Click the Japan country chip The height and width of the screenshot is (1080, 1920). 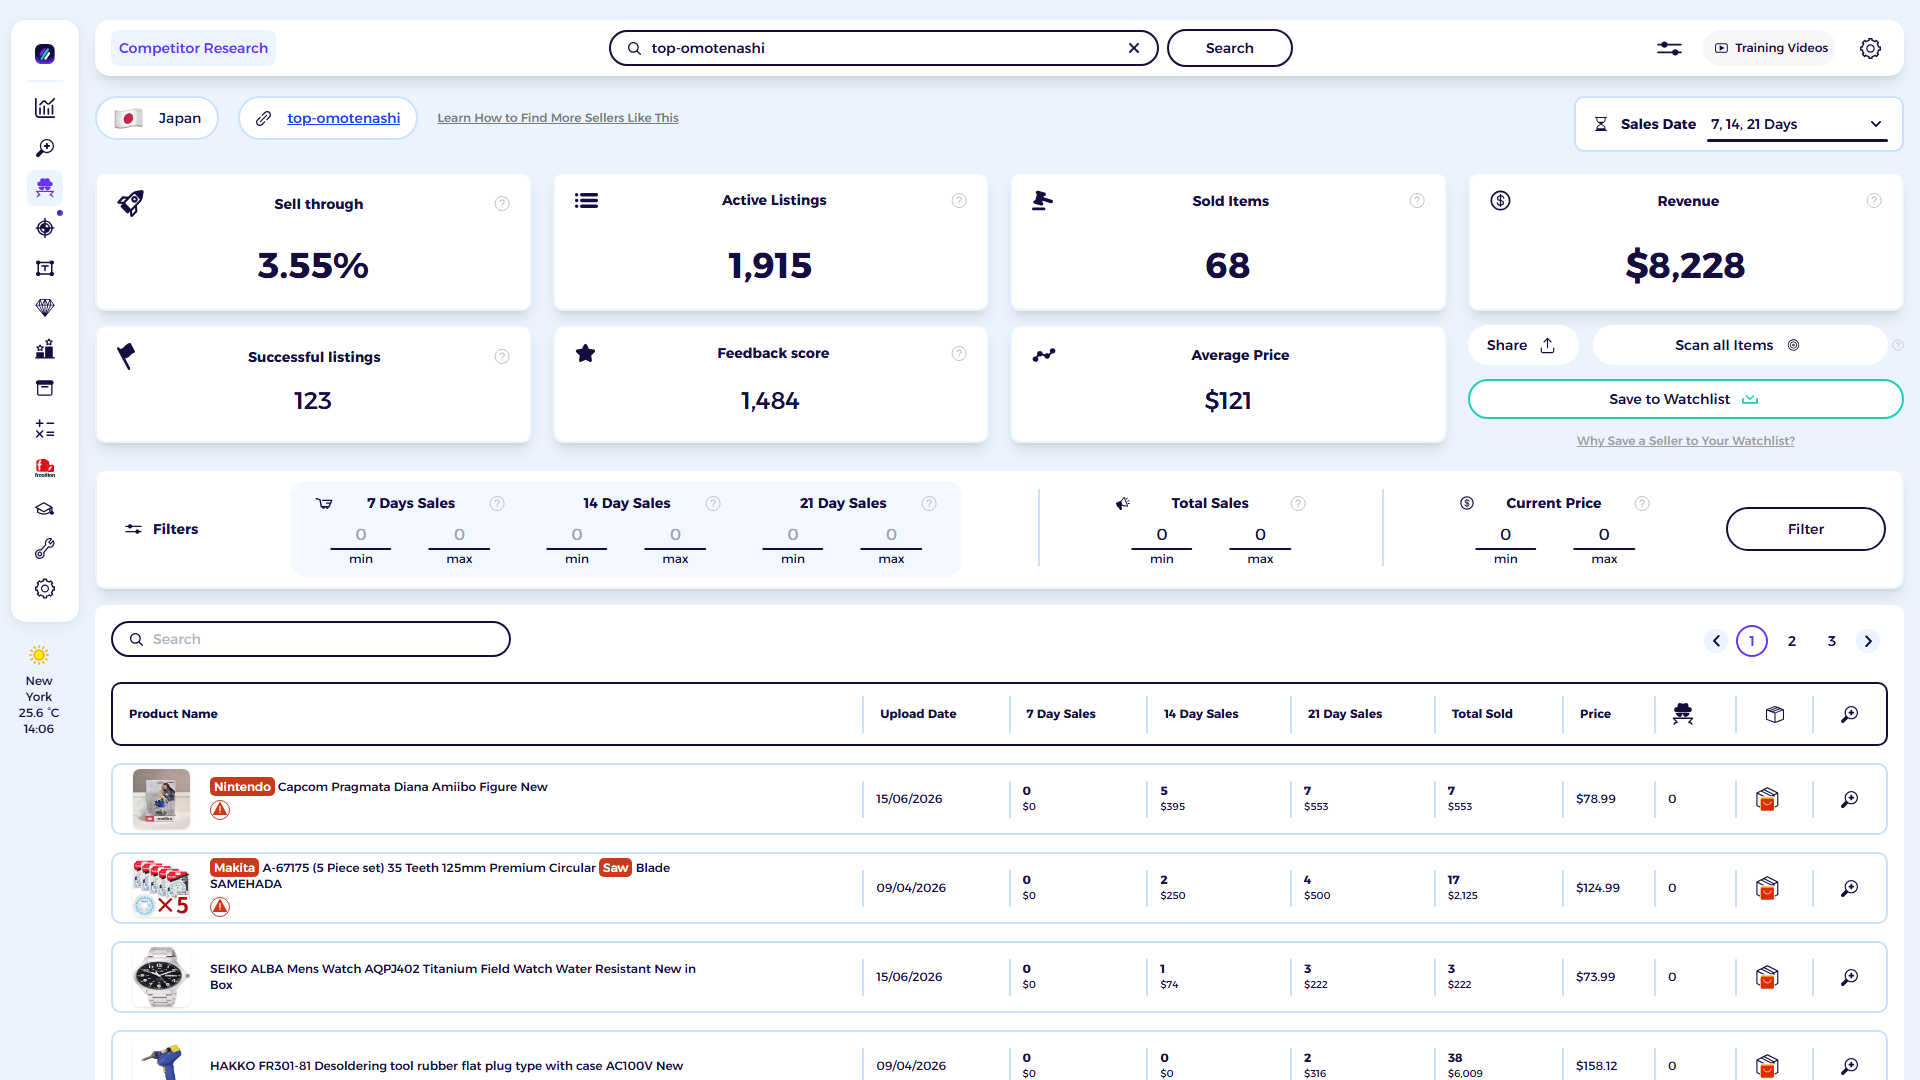[x=158, y=118]
